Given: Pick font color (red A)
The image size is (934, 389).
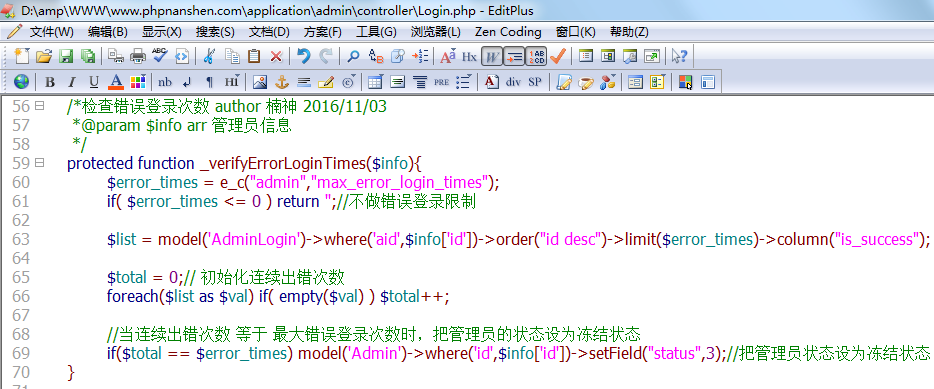Looking at the screenshot, I should (116, 82).
